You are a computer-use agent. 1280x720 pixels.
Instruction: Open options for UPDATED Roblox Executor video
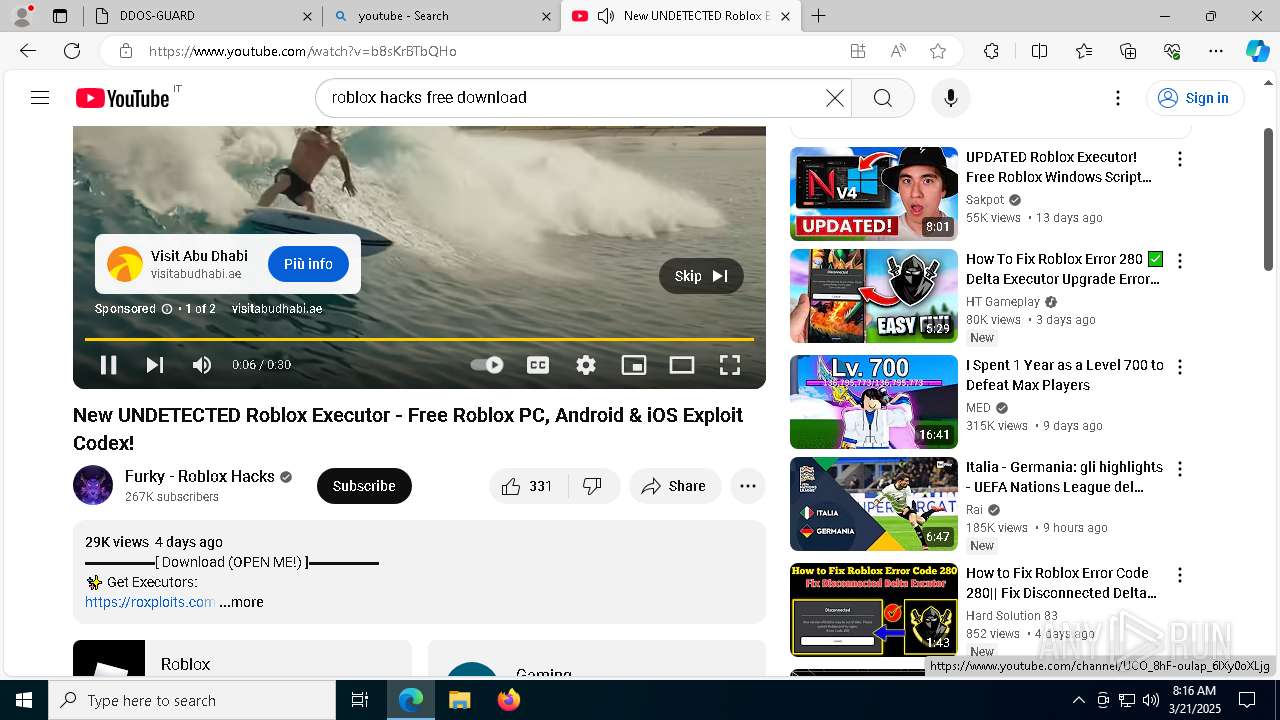tap(1180, 159)
